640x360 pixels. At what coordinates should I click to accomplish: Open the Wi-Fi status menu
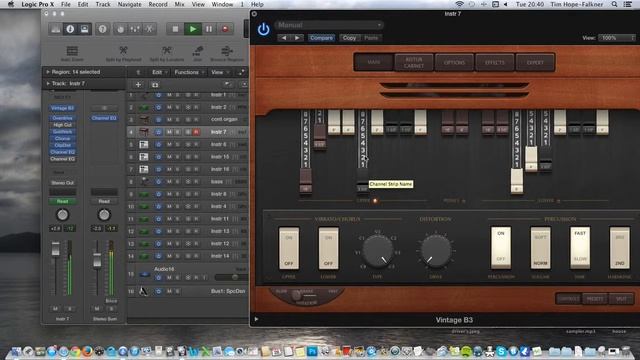coord(460,4)
